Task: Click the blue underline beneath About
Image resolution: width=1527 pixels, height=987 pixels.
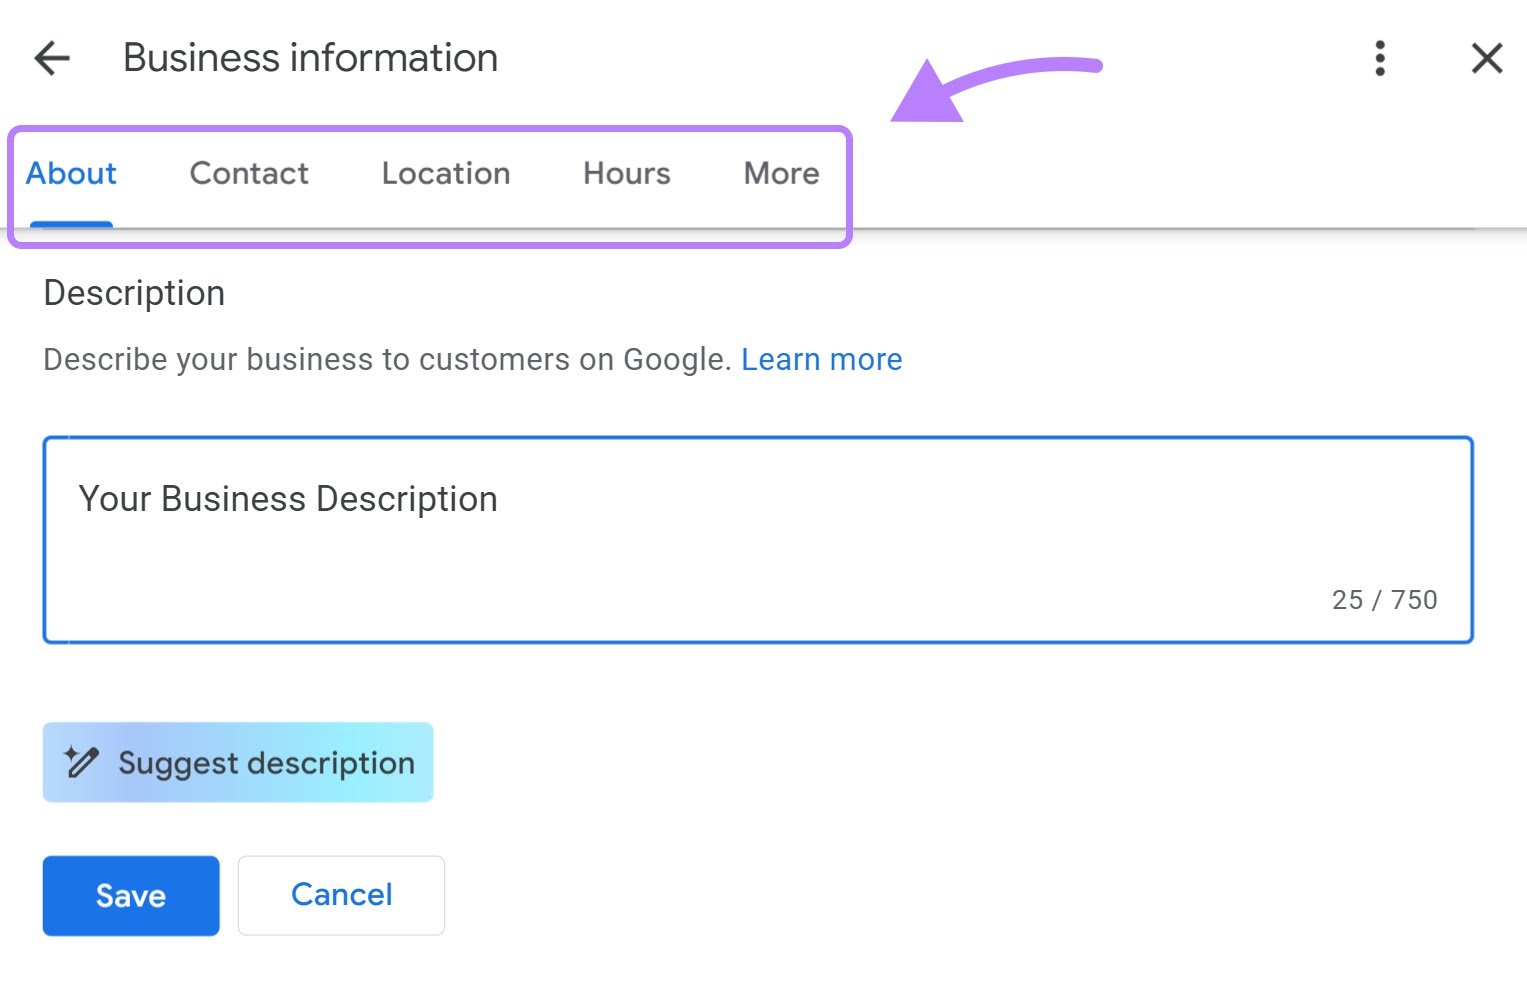Action: coord(70,226)
